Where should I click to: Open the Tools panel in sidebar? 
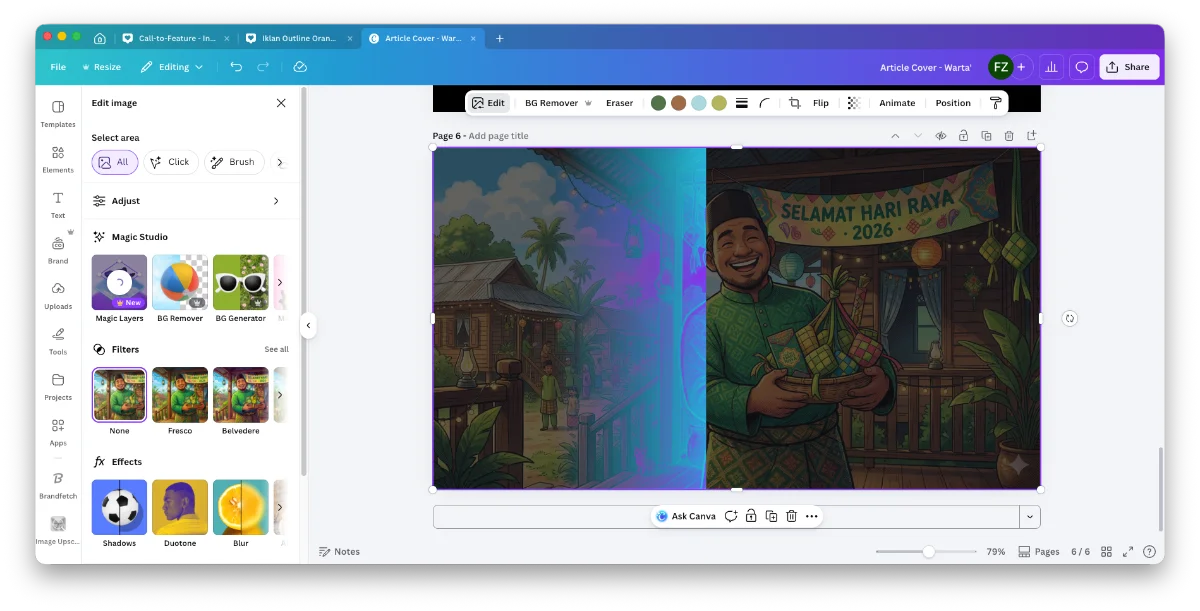(58, 340)
